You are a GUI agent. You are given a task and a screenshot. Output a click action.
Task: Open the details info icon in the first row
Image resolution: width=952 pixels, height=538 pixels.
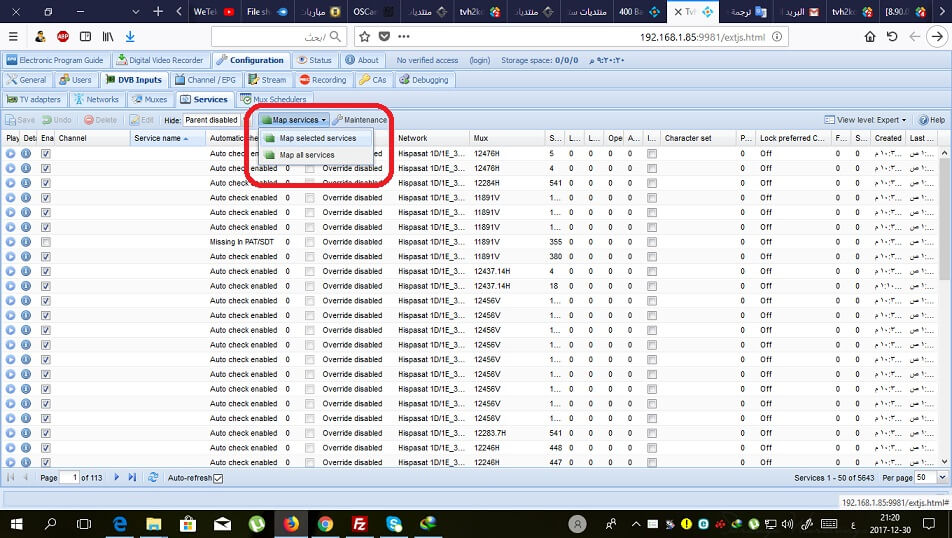27,154
